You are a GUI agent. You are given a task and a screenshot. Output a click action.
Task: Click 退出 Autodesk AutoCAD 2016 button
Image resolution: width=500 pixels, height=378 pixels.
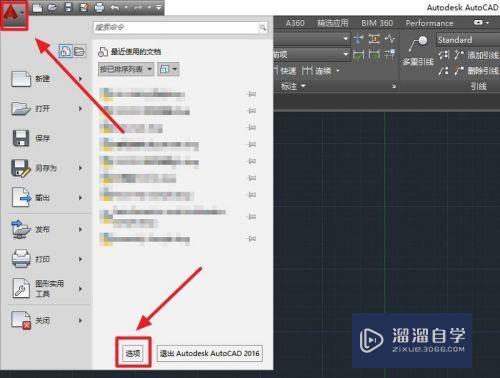pos(210,353)
